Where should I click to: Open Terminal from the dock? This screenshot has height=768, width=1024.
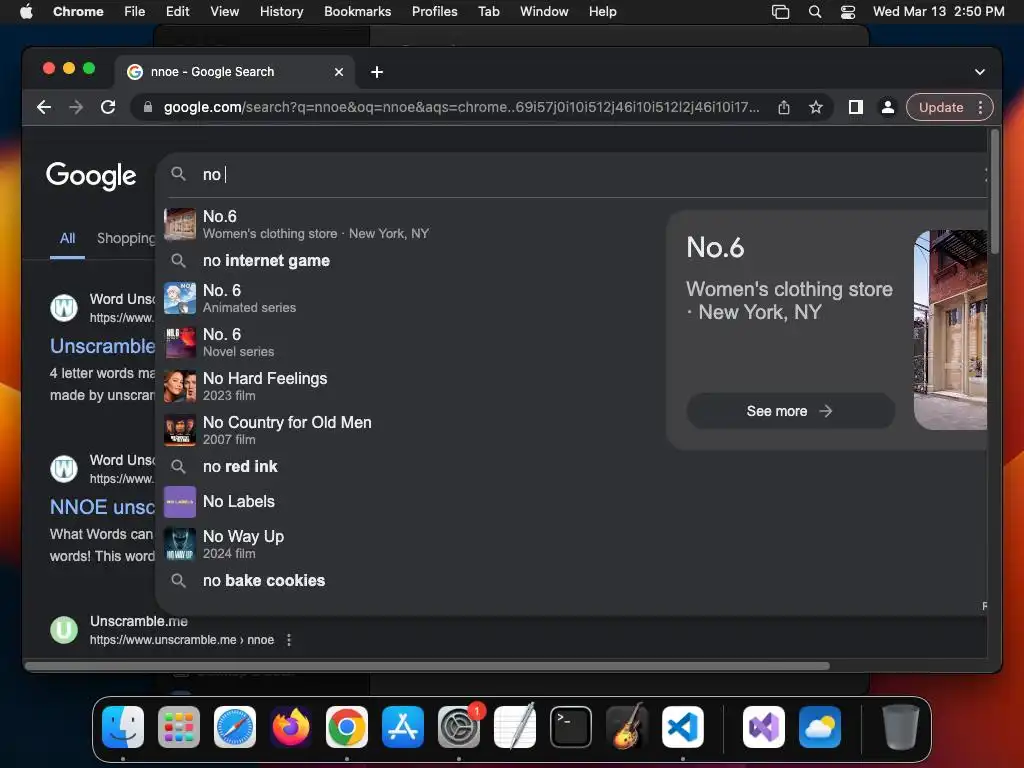(x=571, y=727)
